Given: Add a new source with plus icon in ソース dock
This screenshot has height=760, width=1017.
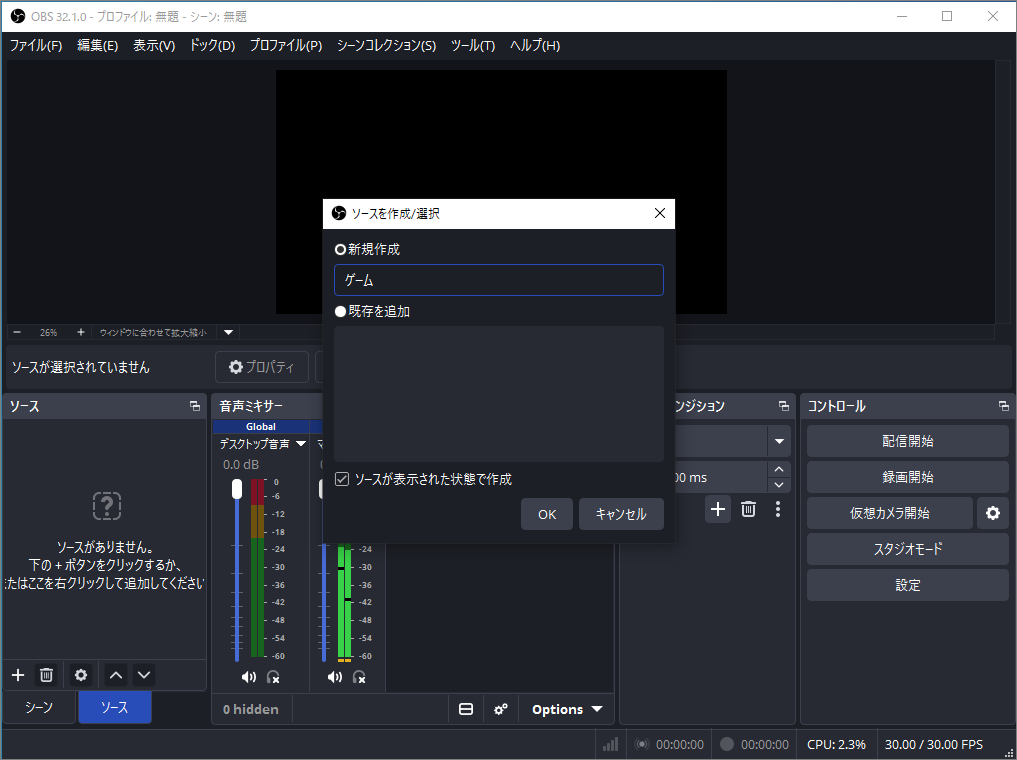Looking at the screenshot, I should [18, 675].
